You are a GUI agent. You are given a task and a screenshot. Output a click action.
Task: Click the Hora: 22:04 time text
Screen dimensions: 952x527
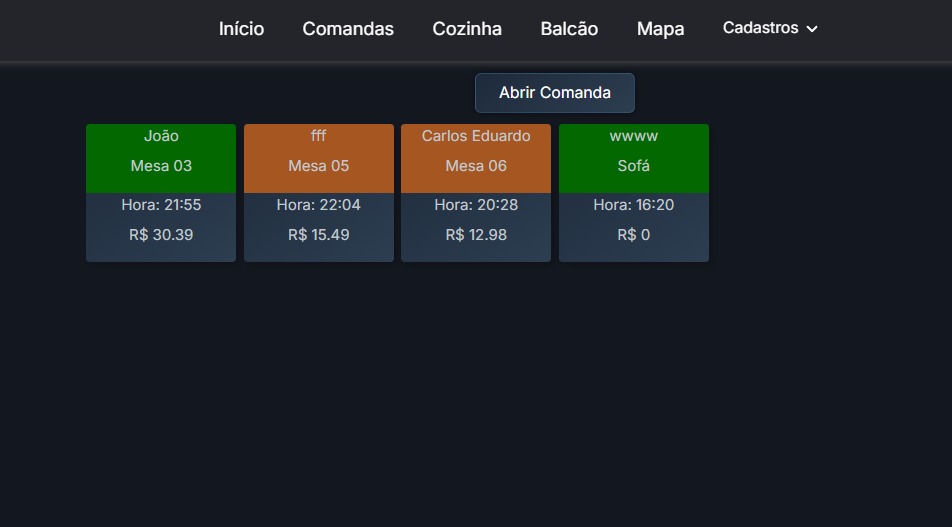pyautogui.click(x=318, y=205)
